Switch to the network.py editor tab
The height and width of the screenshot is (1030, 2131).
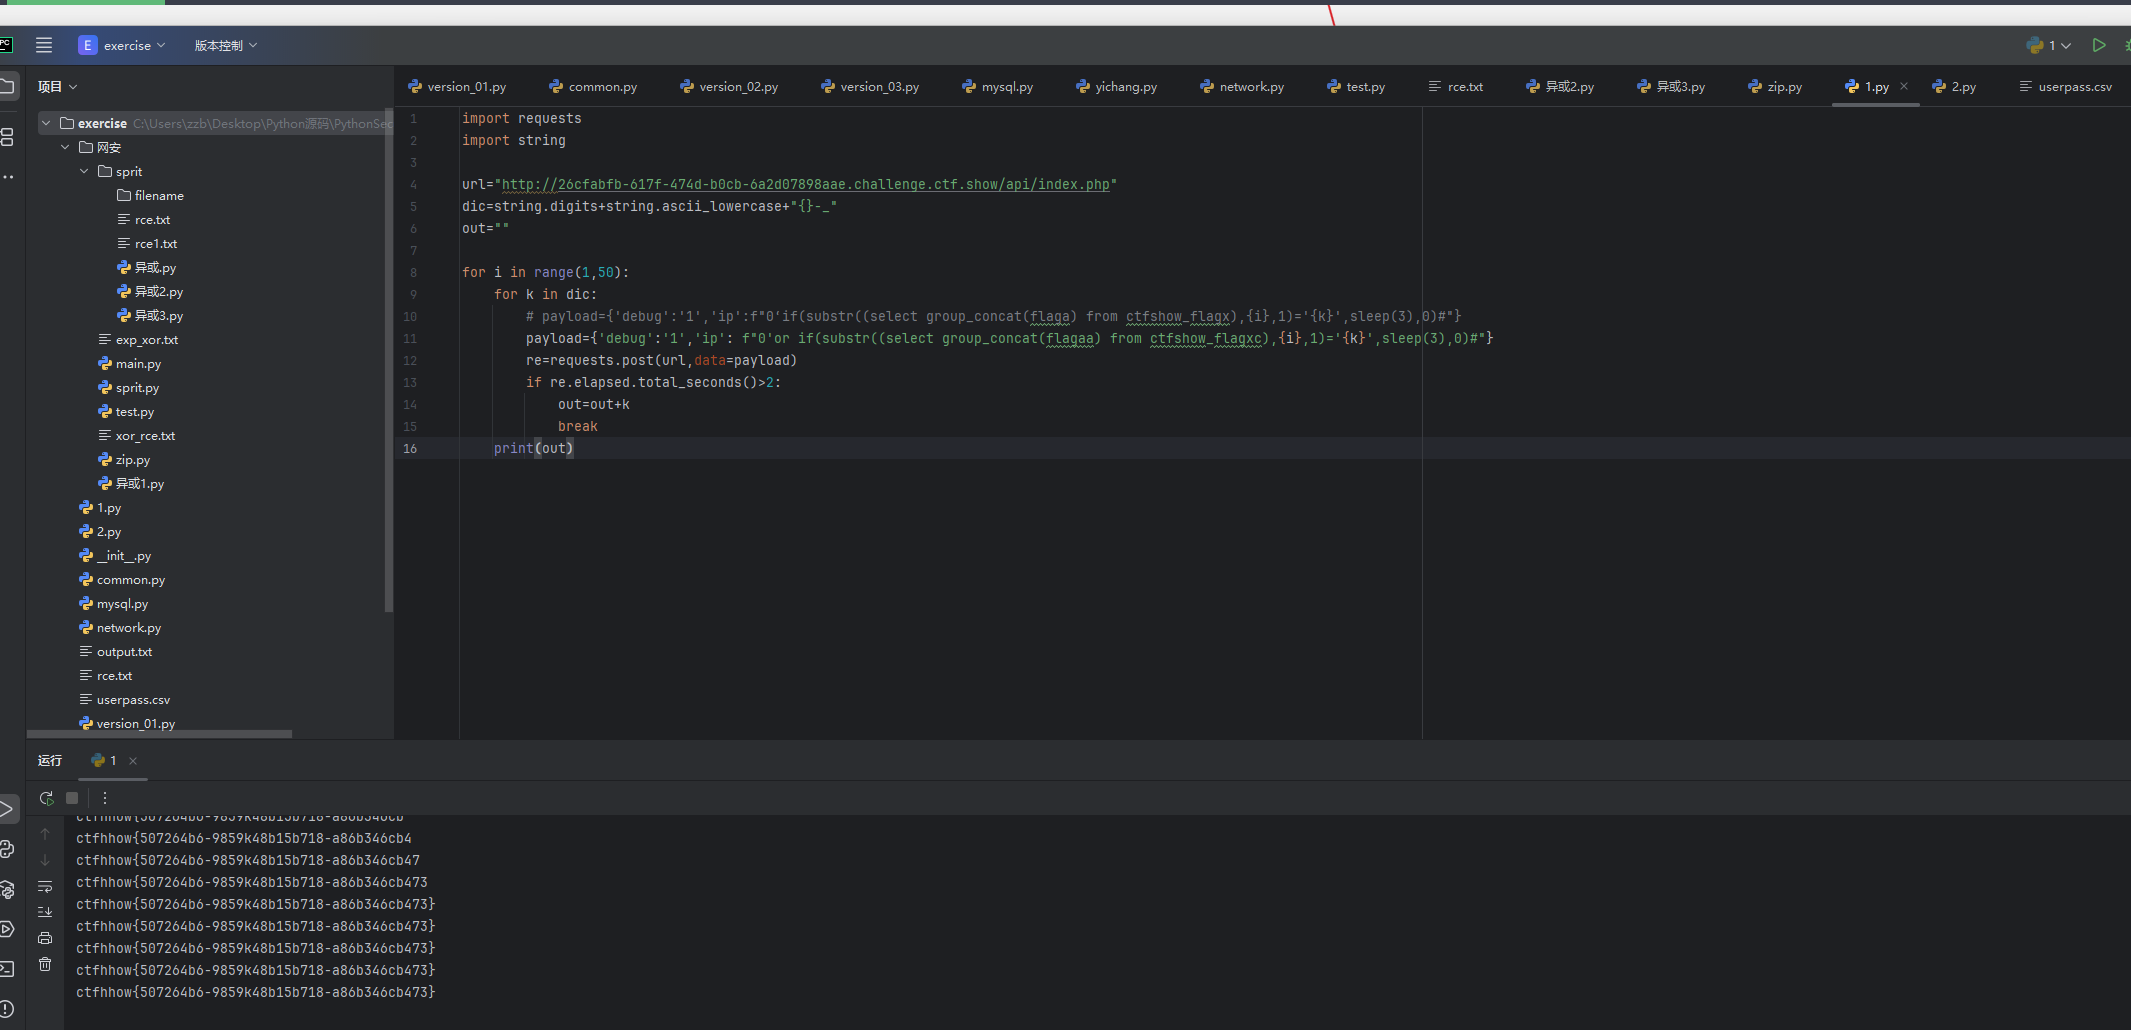[x=1242, y=87]
